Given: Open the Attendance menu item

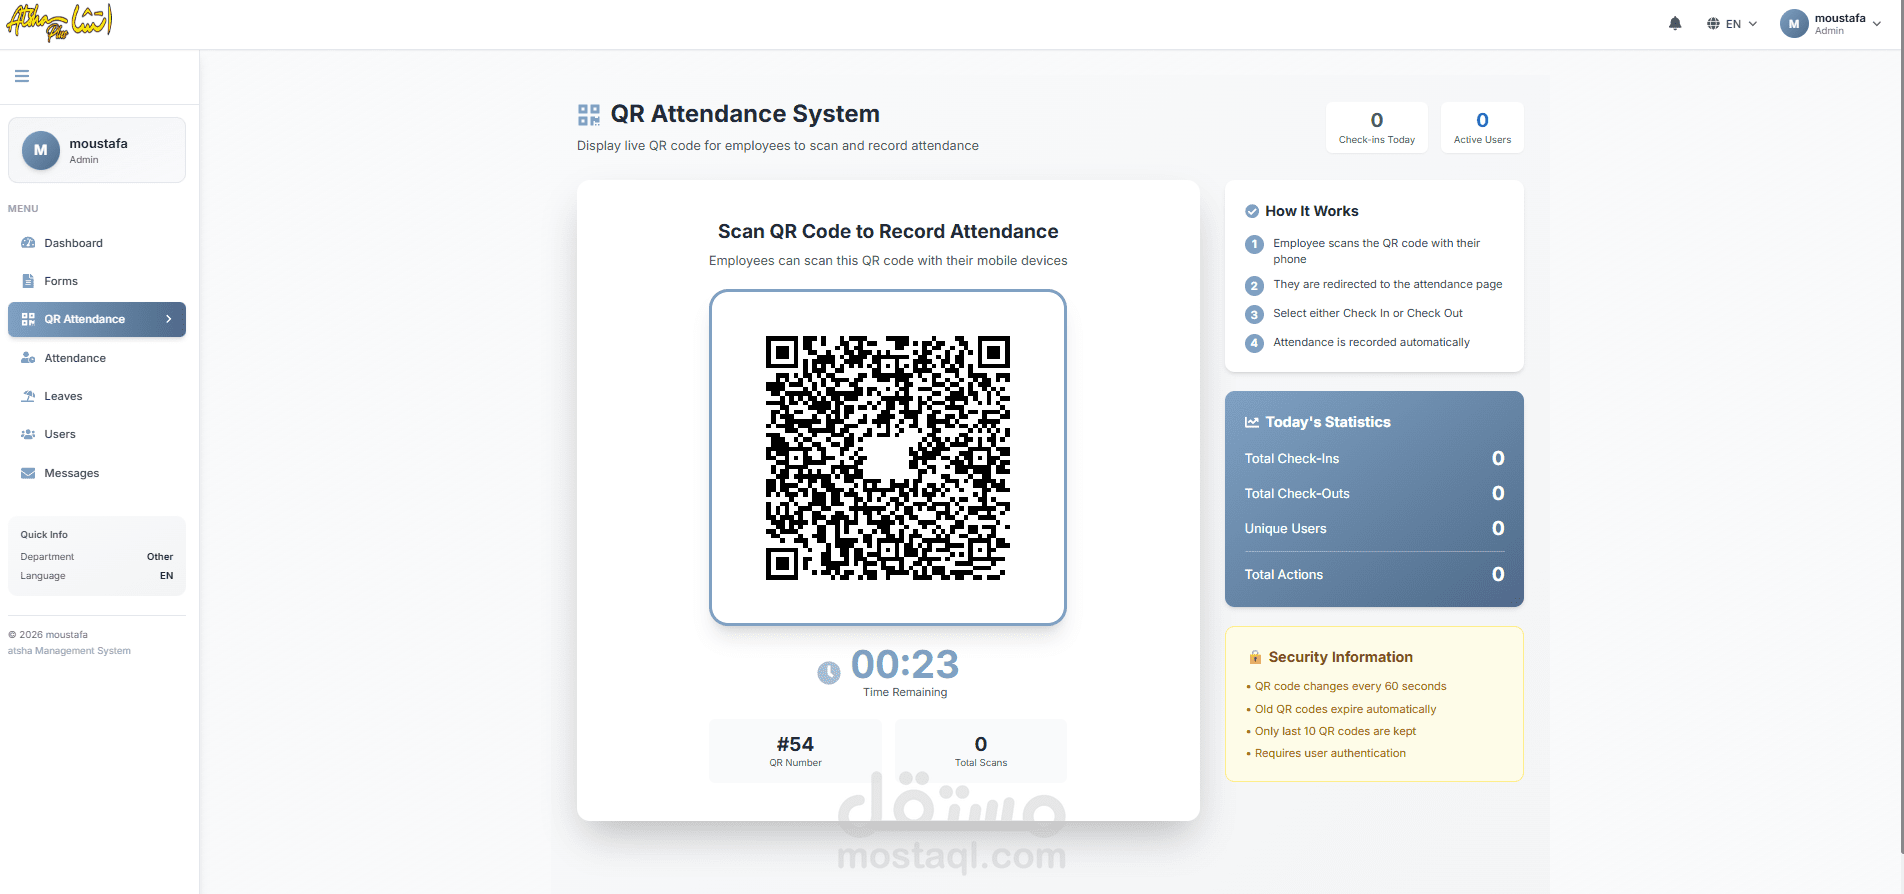Looking at the screenshot, I should 97,358.
